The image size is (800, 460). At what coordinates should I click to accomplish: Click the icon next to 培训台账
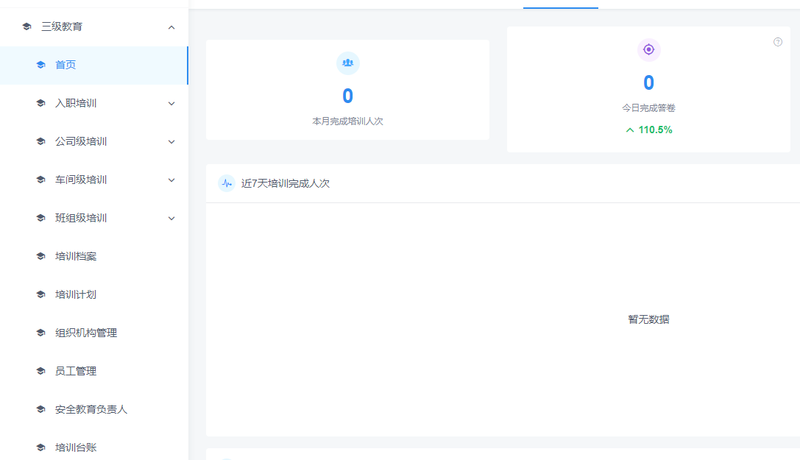41,447
